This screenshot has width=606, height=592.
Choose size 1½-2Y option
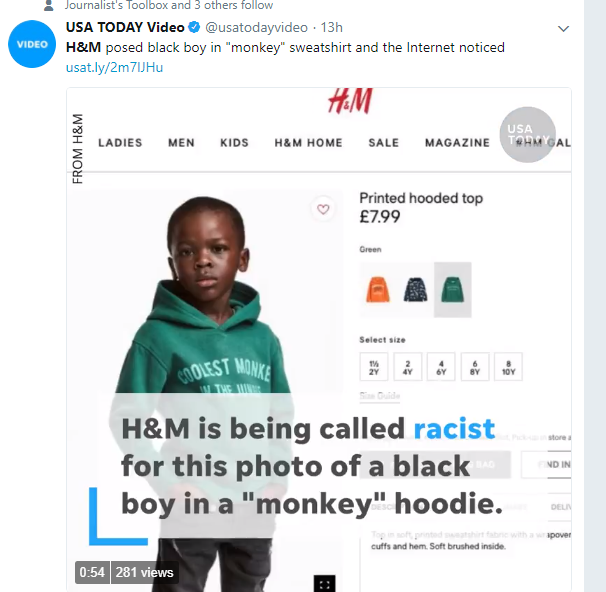pyautogui.click(x=373, y=366)
